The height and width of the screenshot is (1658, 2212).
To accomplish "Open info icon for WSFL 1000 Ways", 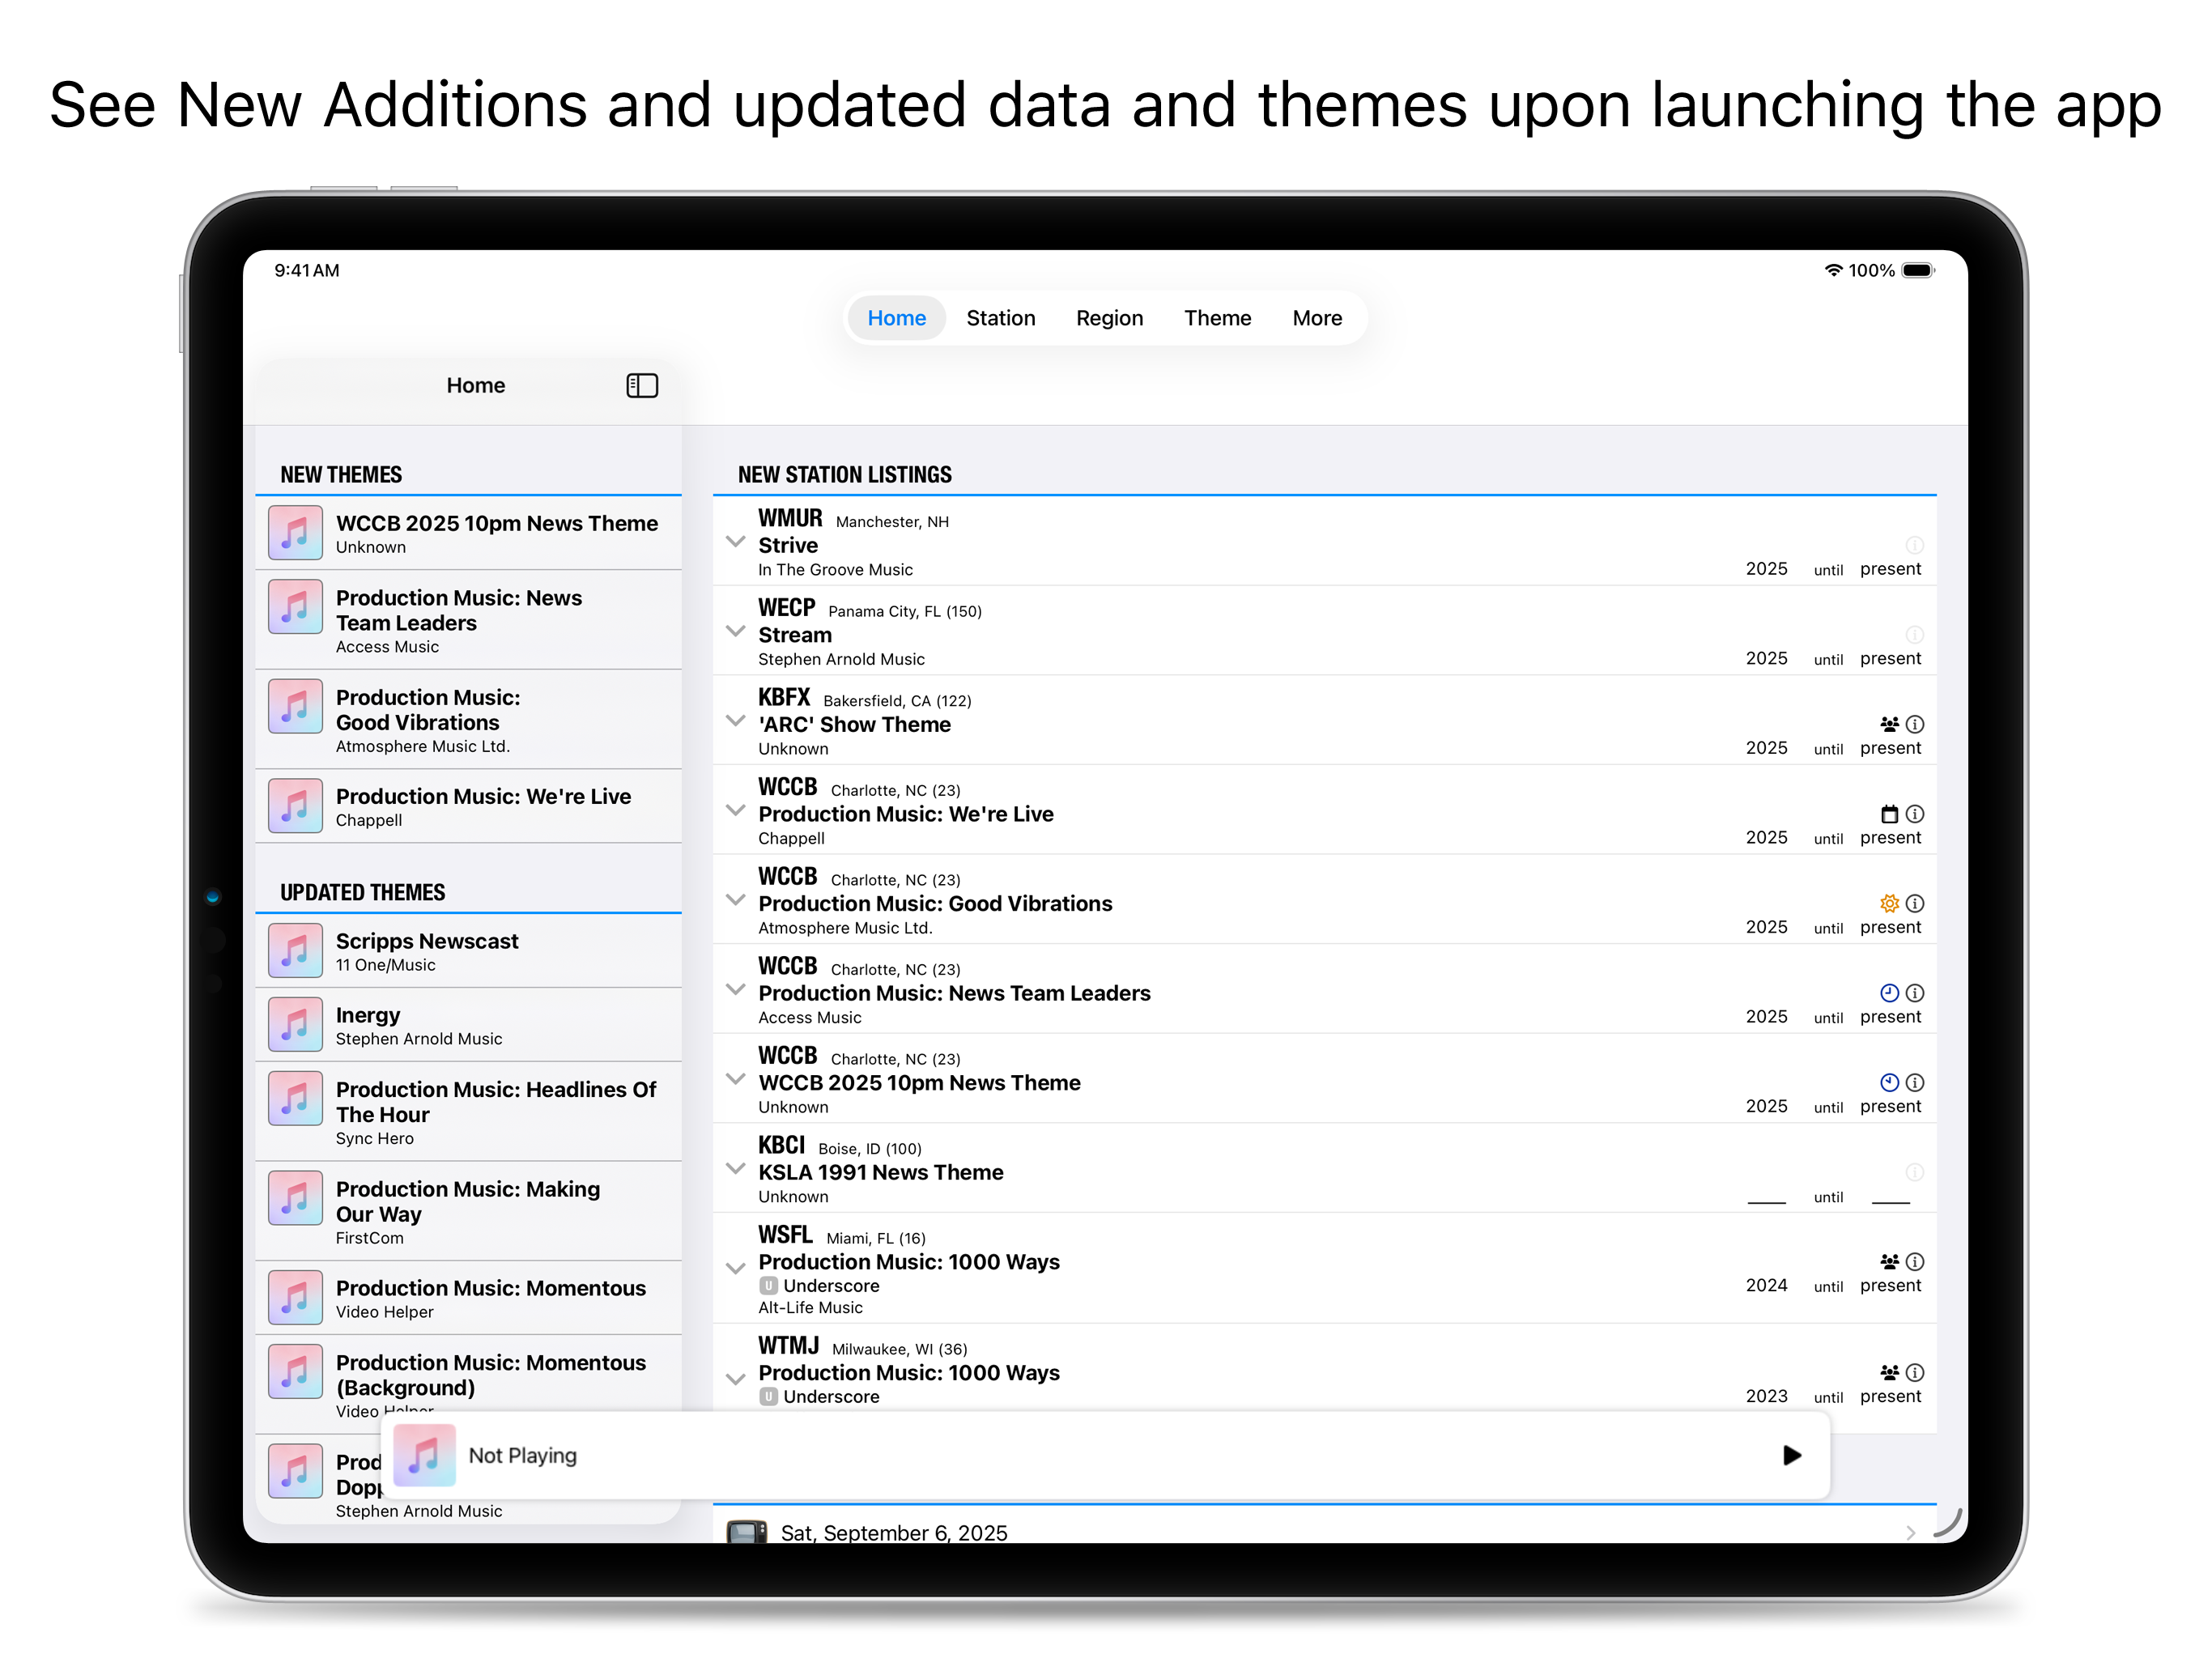I will pyautogui.click(x=1914, y=1262).
